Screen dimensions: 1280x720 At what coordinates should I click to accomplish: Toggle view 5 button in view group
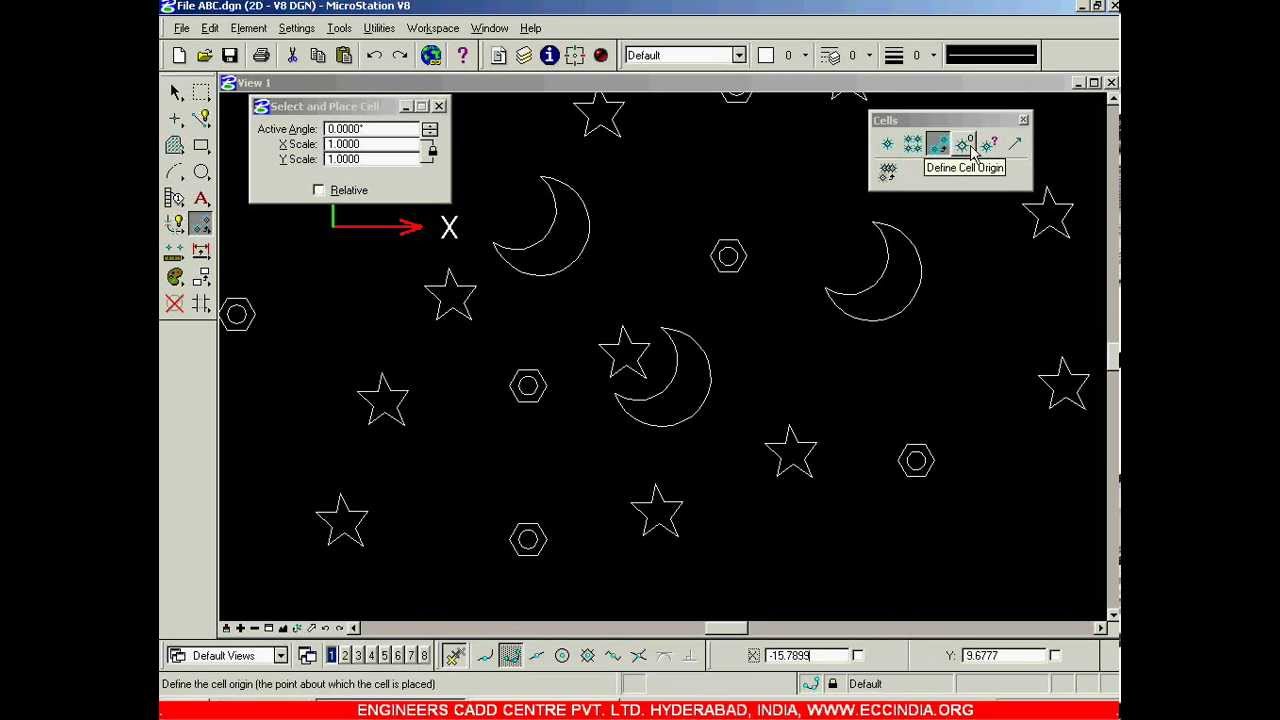[x=384, y=656]
